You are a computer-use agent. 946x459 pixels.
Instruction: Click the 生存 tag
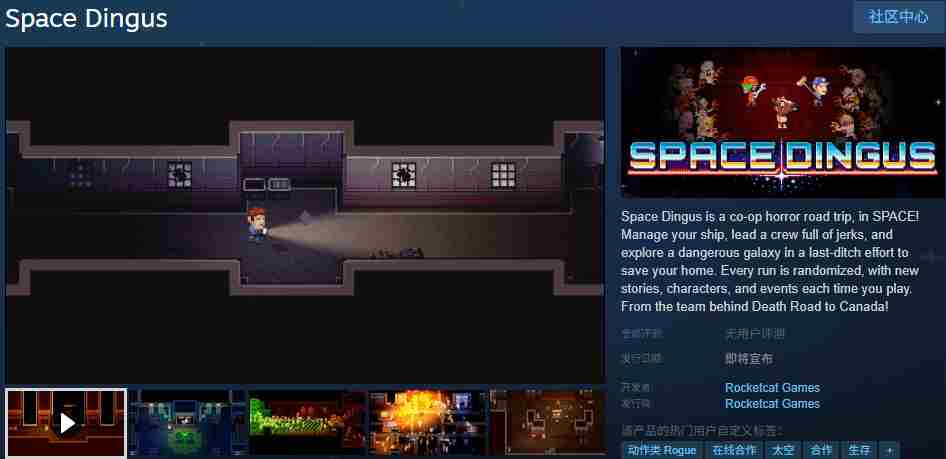point(859,450)
